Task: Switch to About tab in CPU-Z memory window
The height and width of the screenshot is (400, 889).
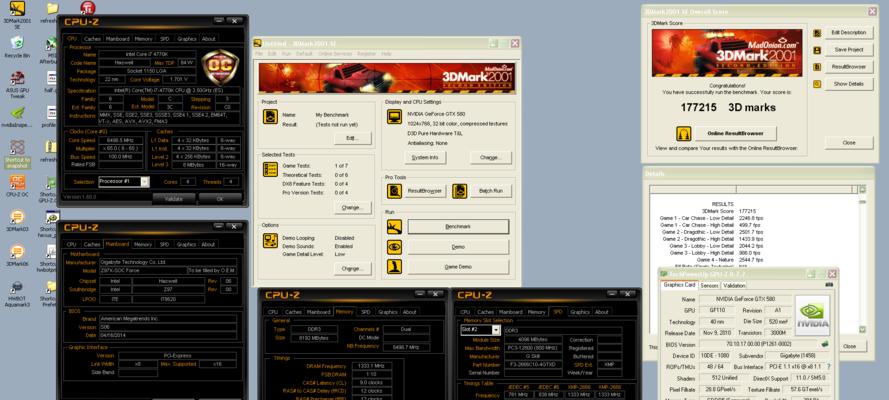Action: pyautogui.click(x=409, y=312)
